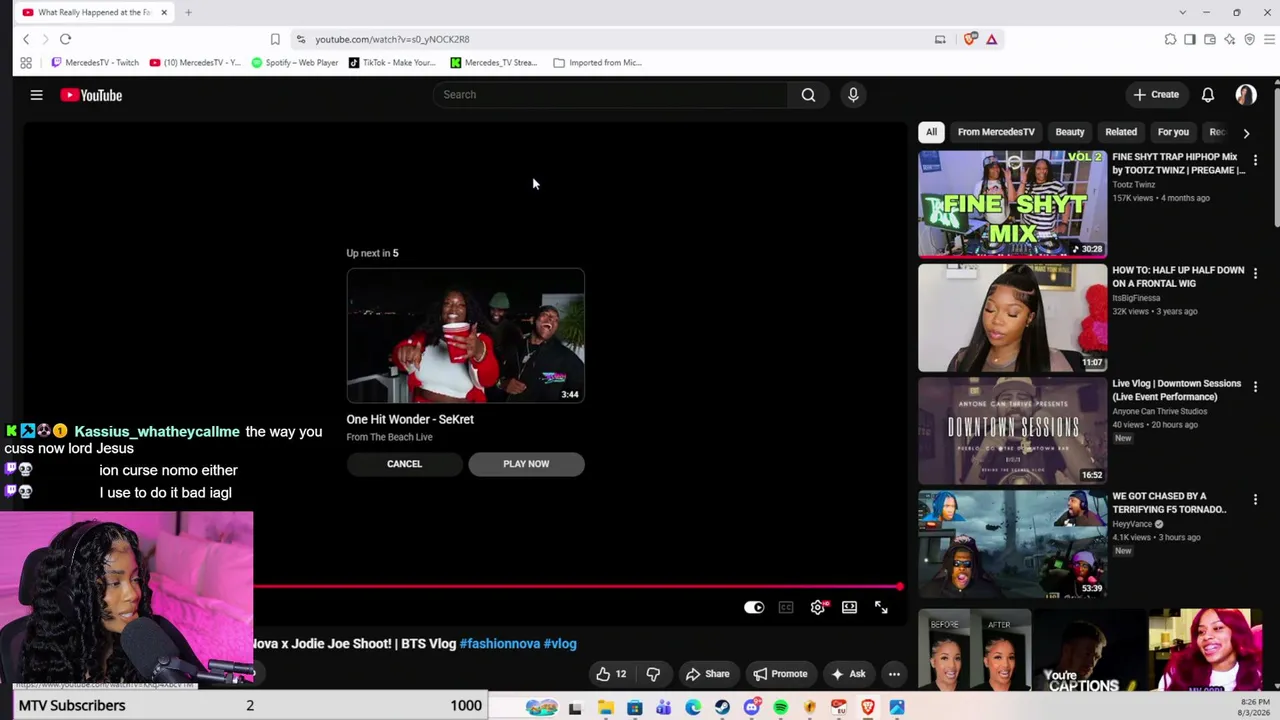The image size is (1280, 720).
Task: Select From MercedesTV chip
Action: click(996, 132)
